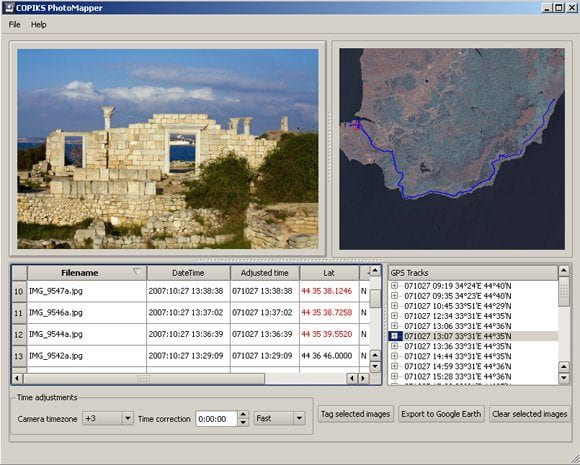Open the Fast mode dropdown
This screenshot has width=580, height=465.
[x=299, y=418]
